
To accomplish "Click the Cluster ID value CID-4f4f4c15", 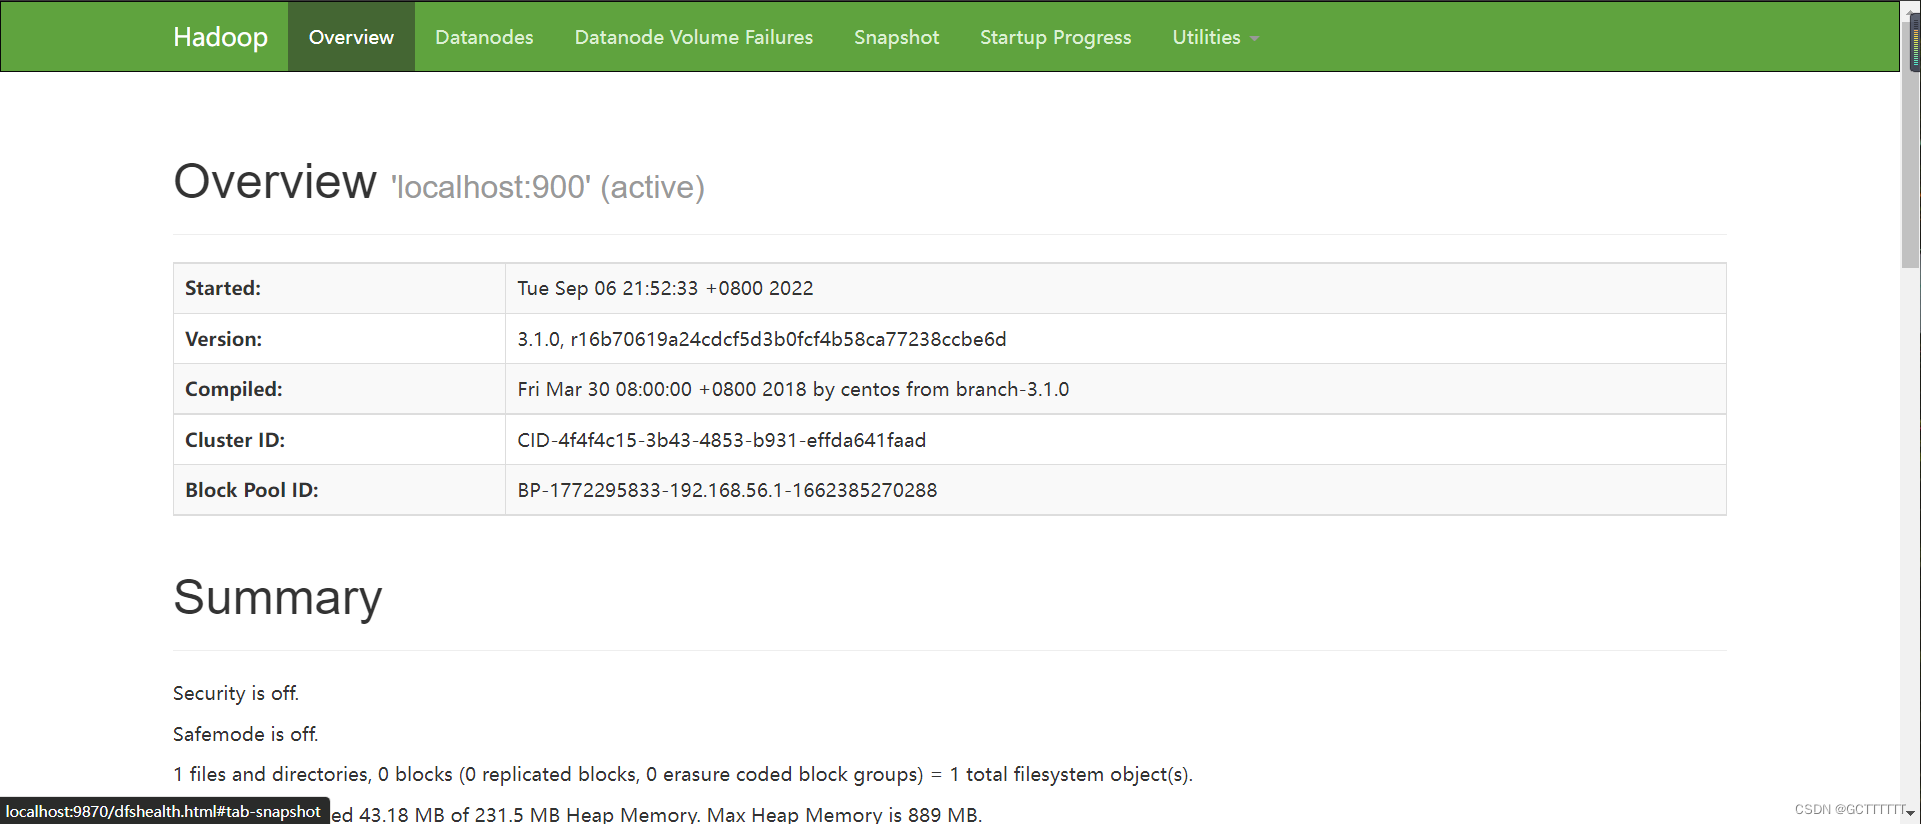I will (x=721, y=440).
